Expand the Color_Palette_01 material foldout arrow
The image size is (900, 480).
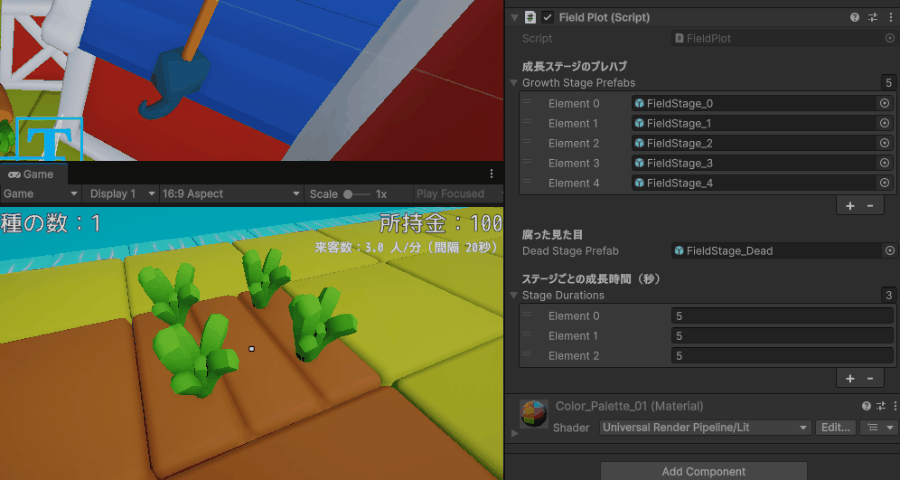click(x=515, y=433)
